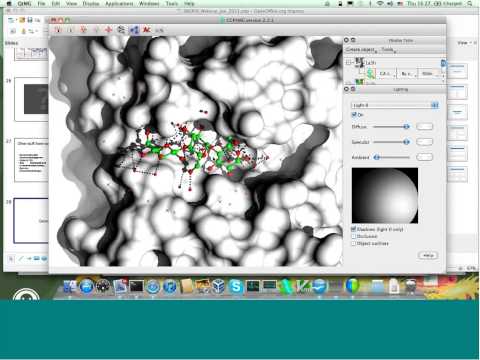Open Terminal from the Dock
This screenshot has height=360, width=480.
pyautogui.click(x=136, y=286)
